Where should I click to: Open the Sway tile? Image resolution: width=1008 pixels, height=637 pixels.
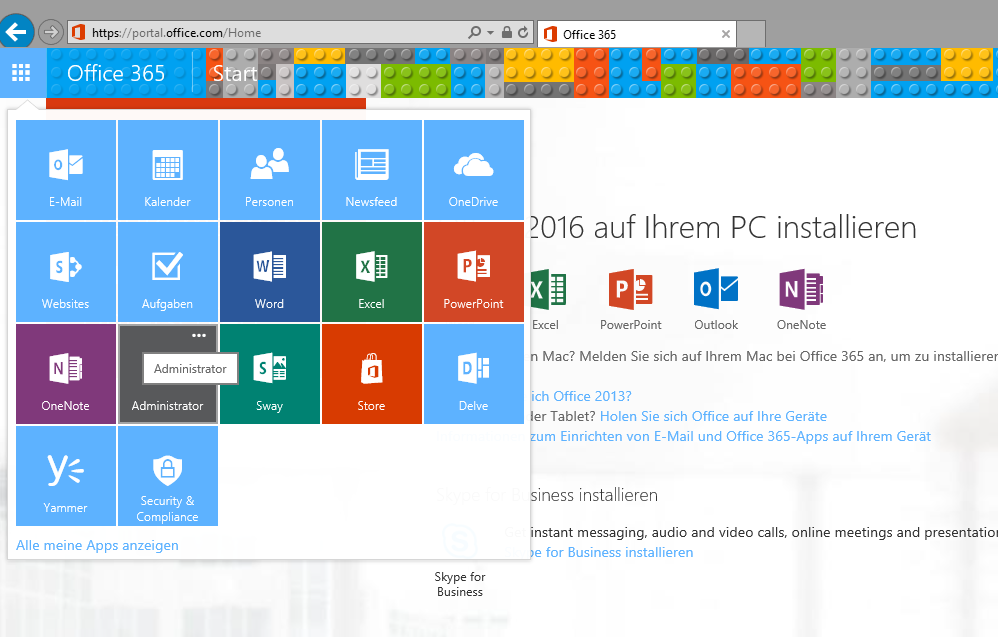270,374
